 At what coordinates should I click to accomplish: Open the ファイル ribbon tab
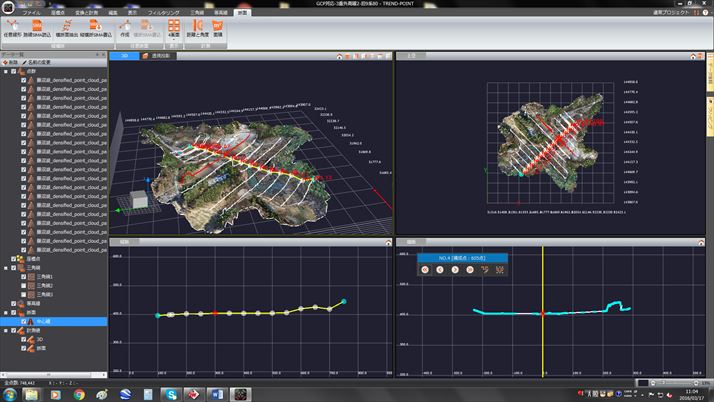(x=31, y=13)
